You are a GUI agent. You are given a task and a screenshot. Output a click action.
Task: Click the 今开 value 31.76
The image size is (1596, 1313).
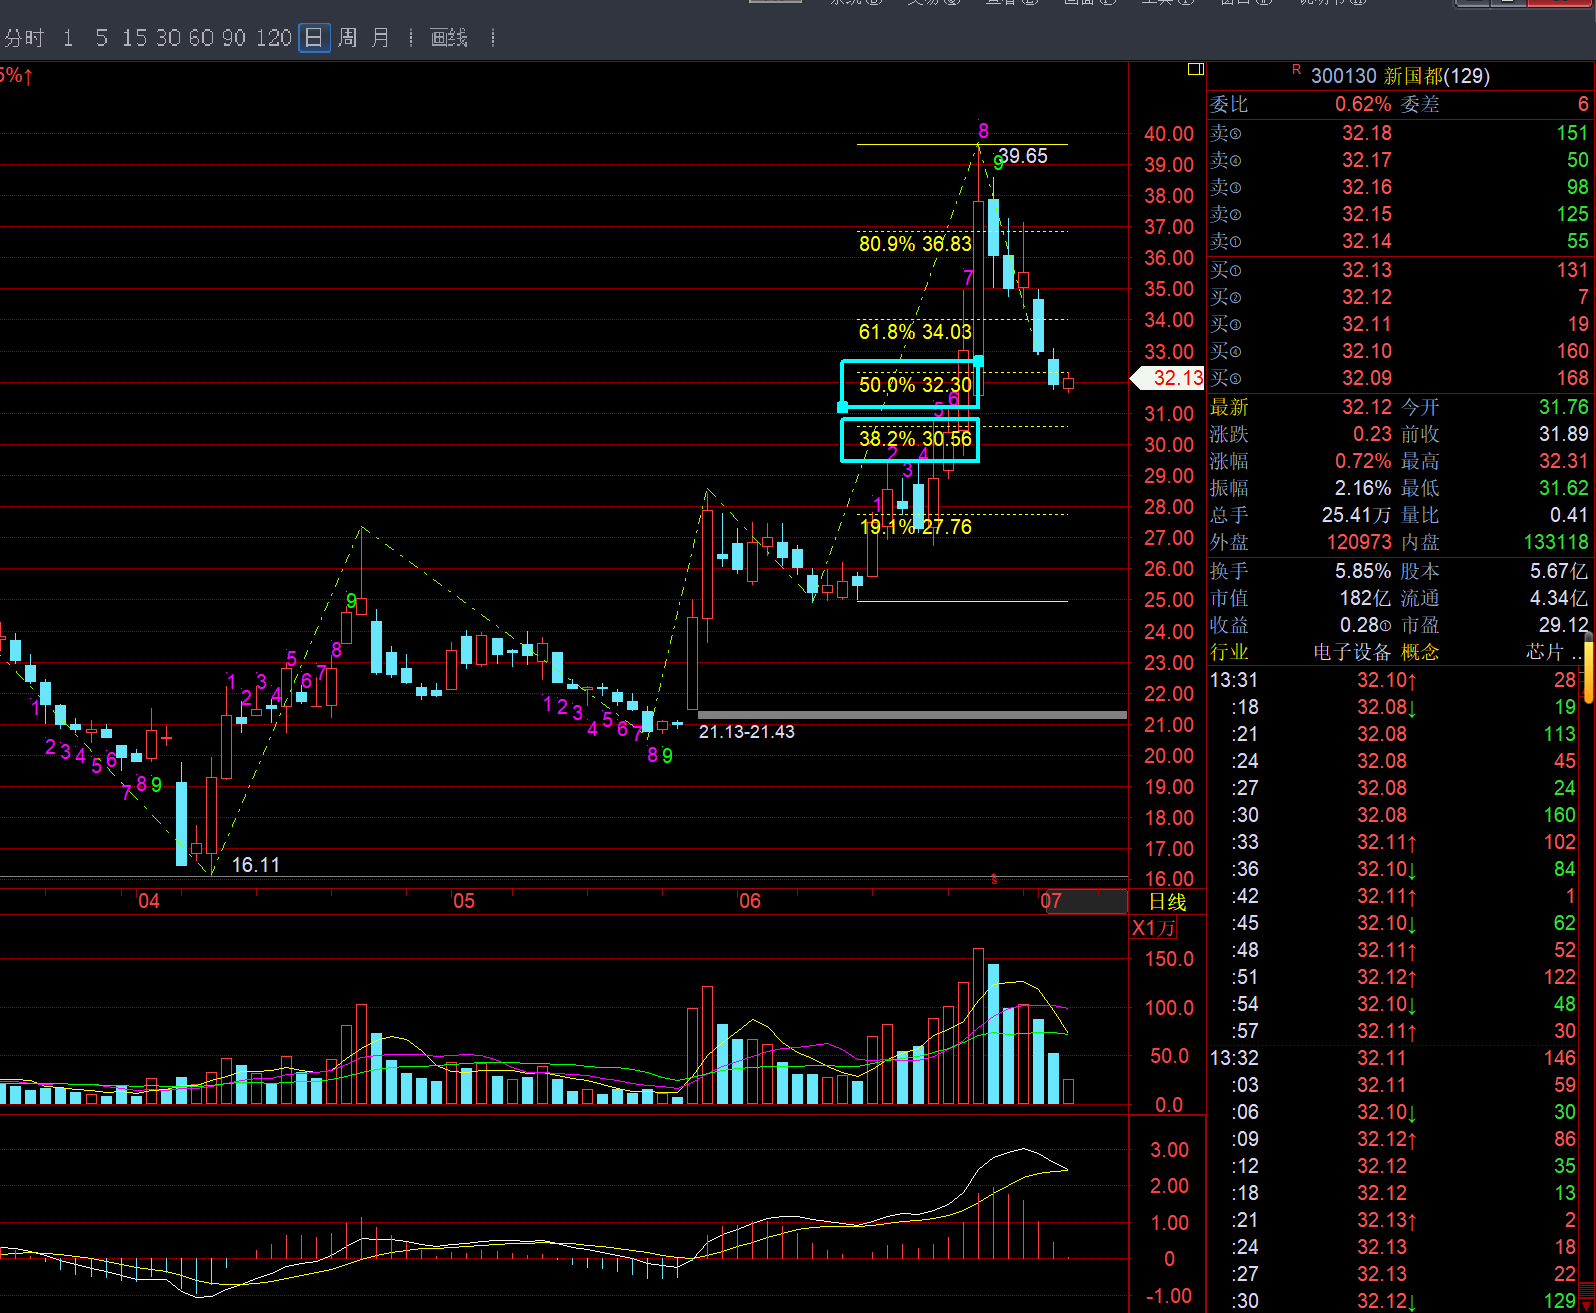[1564, 407]
